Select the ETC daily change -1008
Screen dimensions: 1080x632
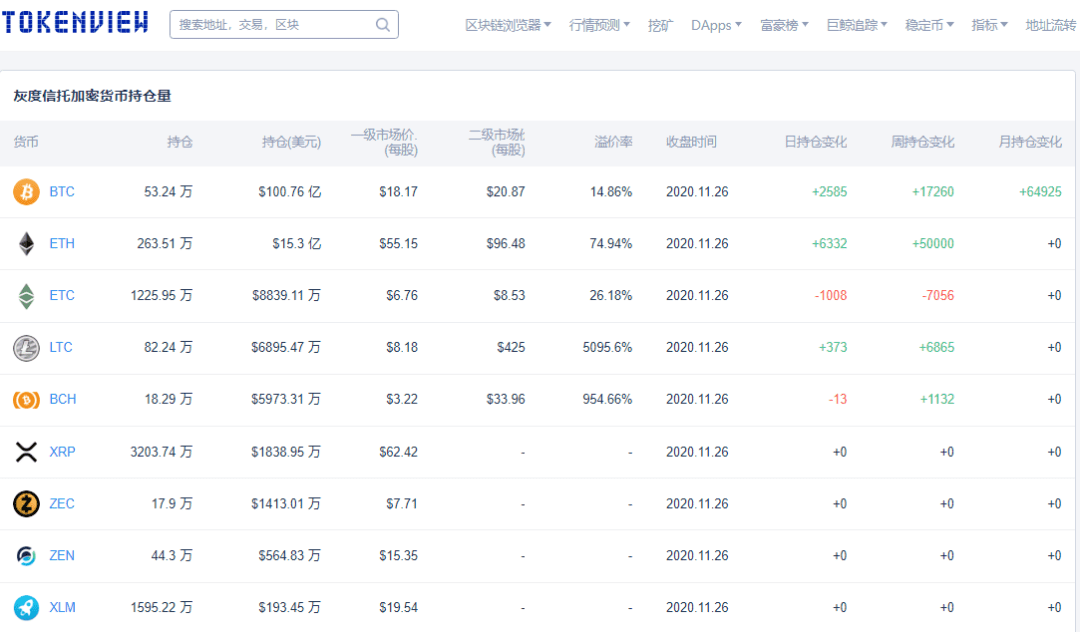[x=831, y=295]
